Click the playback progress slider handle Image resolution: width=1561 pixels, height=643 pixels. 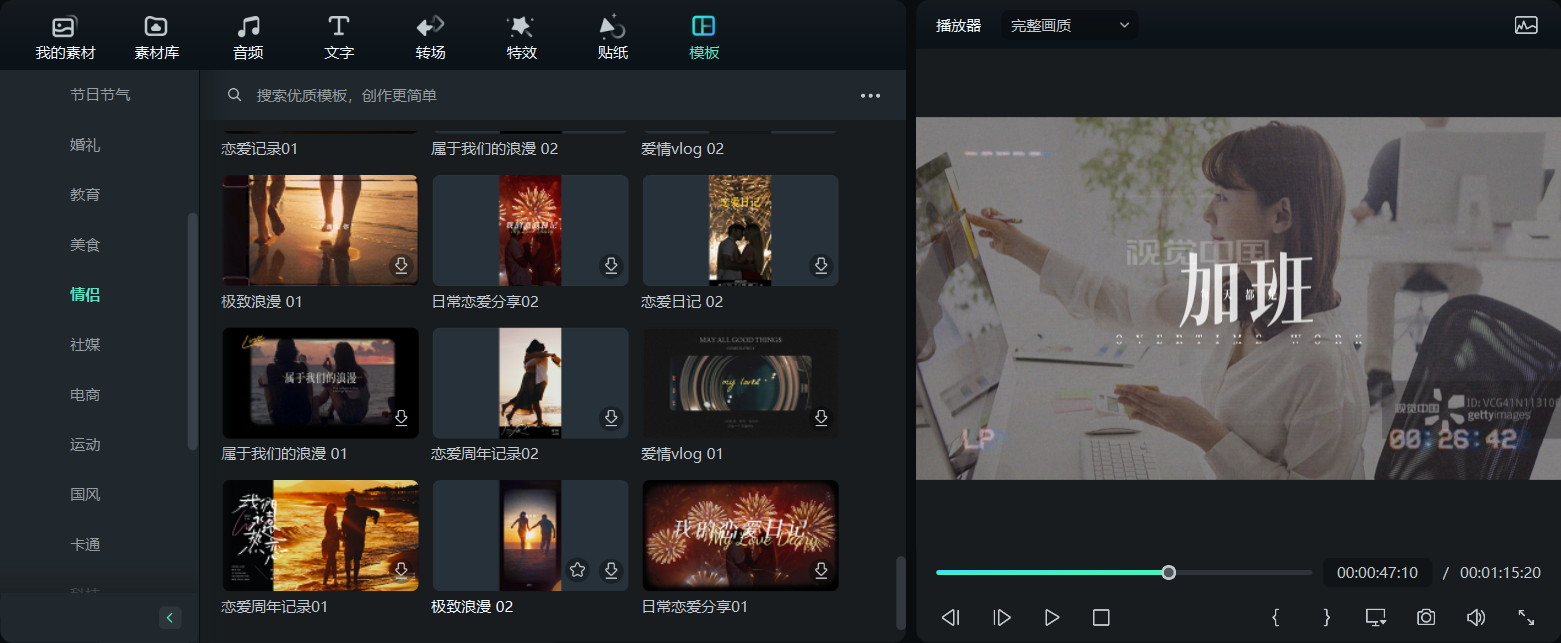pos(1168,572)
